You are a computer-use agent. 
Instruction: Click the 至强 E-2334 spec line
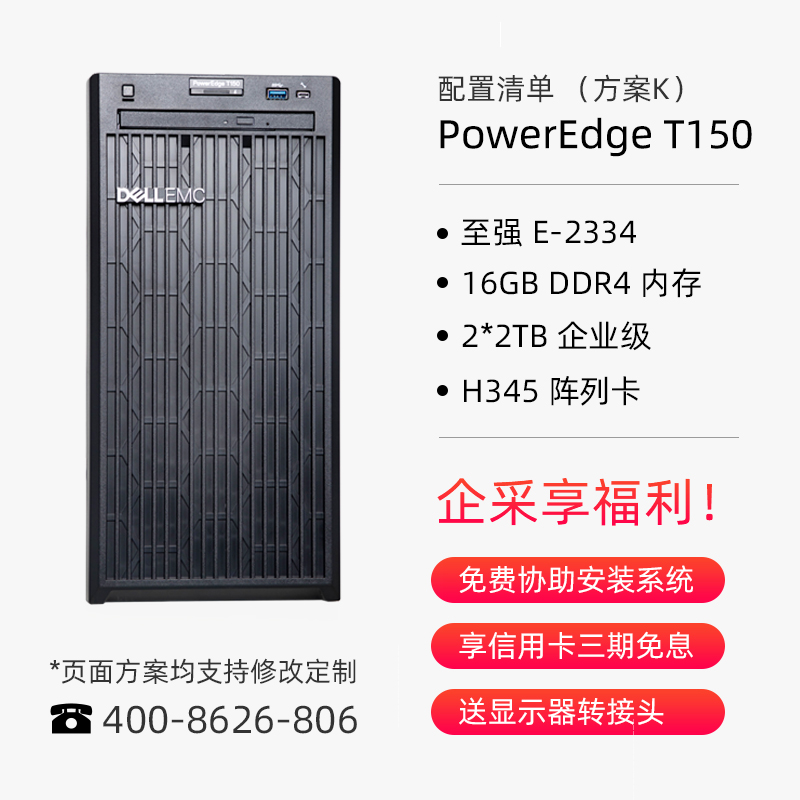[548, 232]
